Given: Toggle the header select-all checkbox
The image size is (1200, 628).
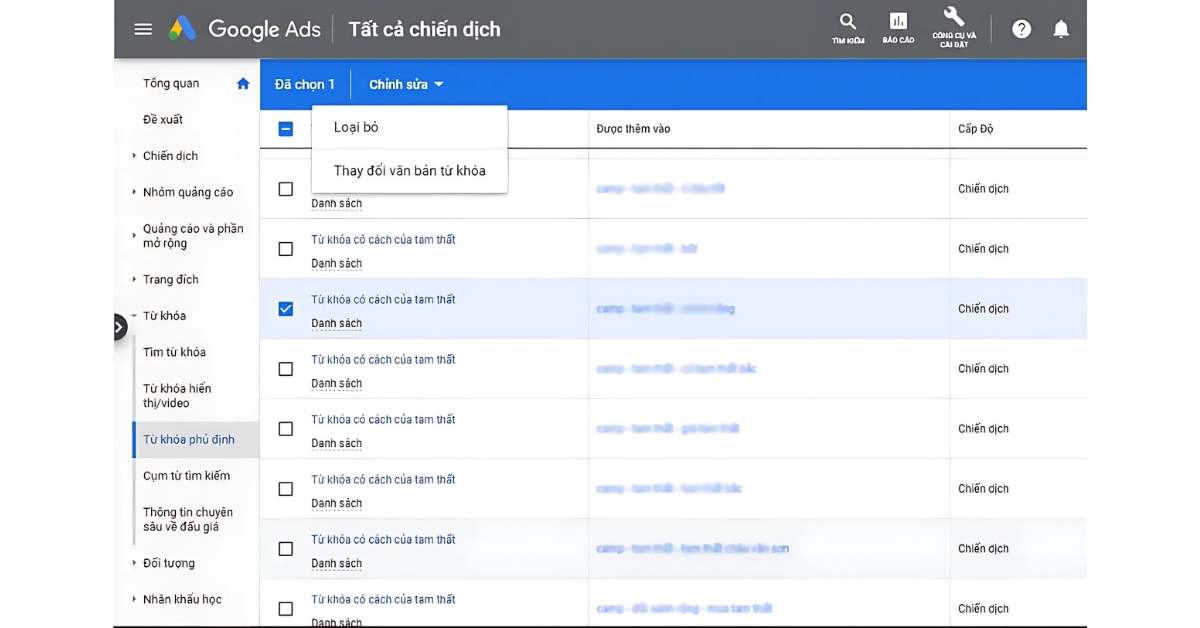Looking at the screenshot, I should pos(286,129).
